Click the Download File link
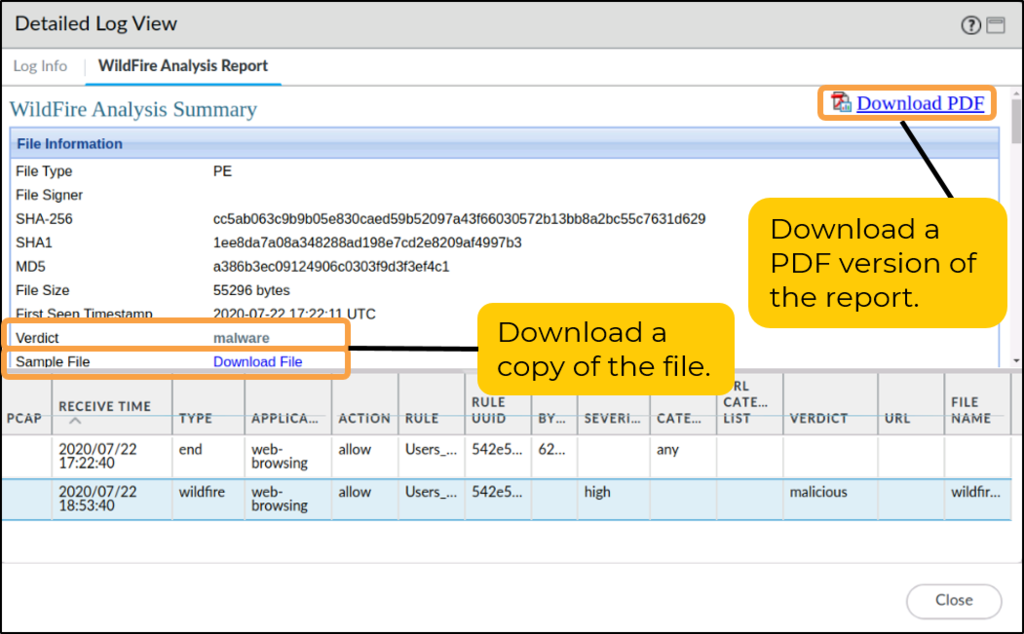Screen dimensions: 1024x634 (x=257, y=362)
